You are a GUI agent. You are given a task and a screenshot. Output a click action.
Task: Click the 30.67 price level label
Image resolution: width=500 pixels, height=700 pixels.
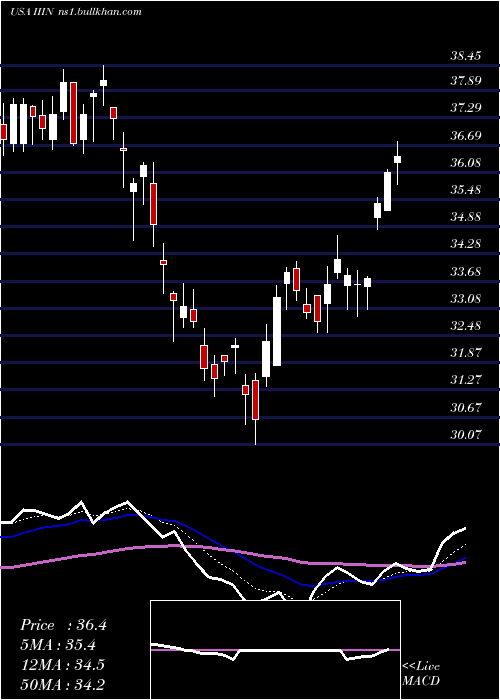(x=466, y=408)
